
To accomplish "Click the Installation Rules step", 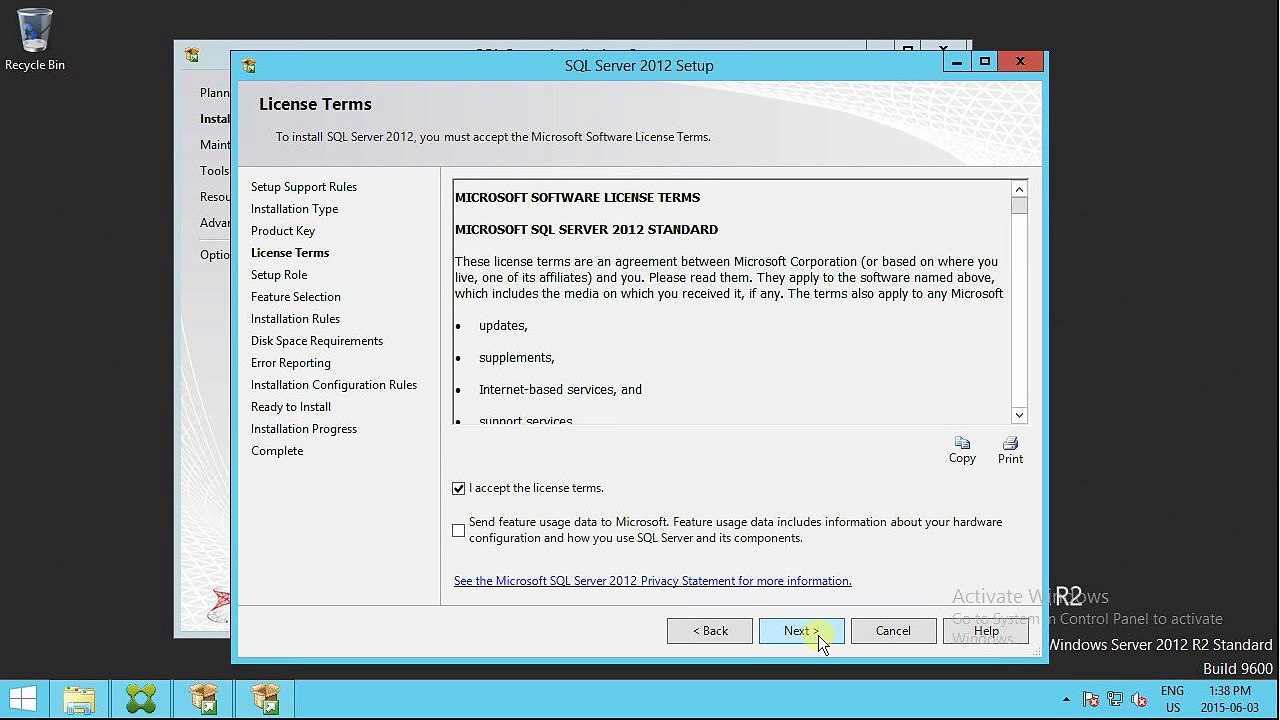I will (x=295, y=319).
